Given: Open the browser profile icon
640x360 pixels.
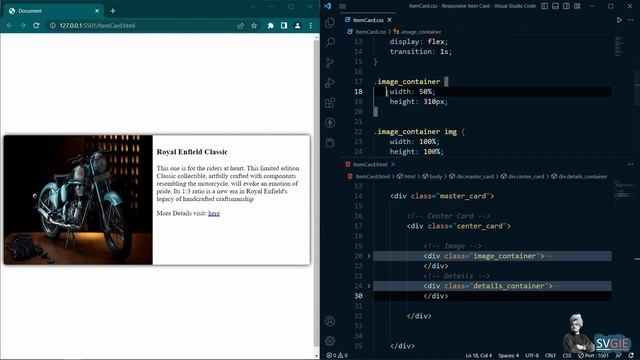Looking at the screenshot, I should click(298, 25).
